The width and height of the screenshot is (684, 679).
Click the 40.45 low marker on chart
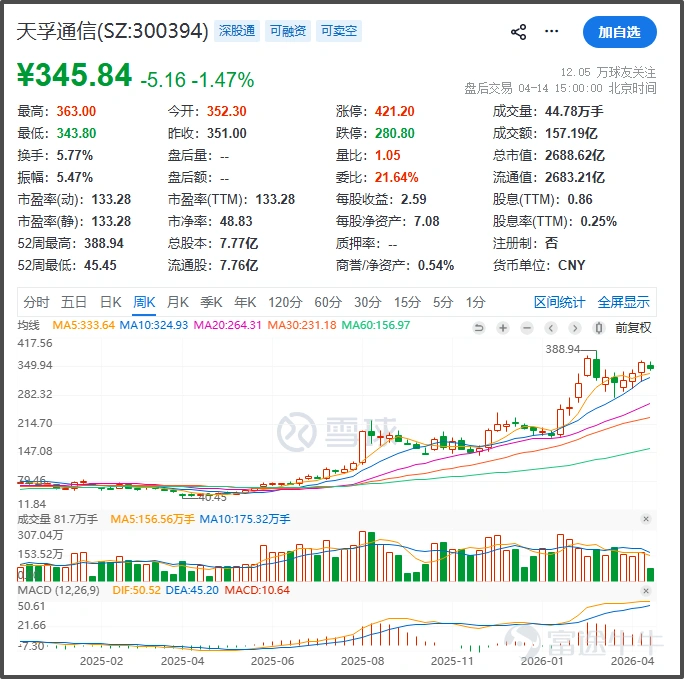[212, 497]
